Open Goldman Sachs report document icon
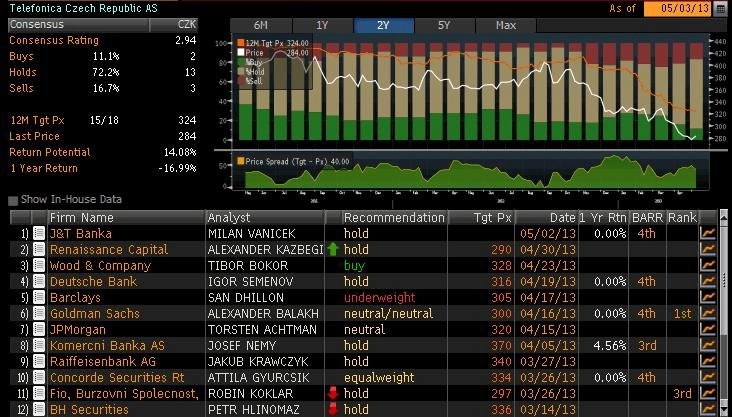The width and height of the screenshot is (732, 417). coord(39,313)
